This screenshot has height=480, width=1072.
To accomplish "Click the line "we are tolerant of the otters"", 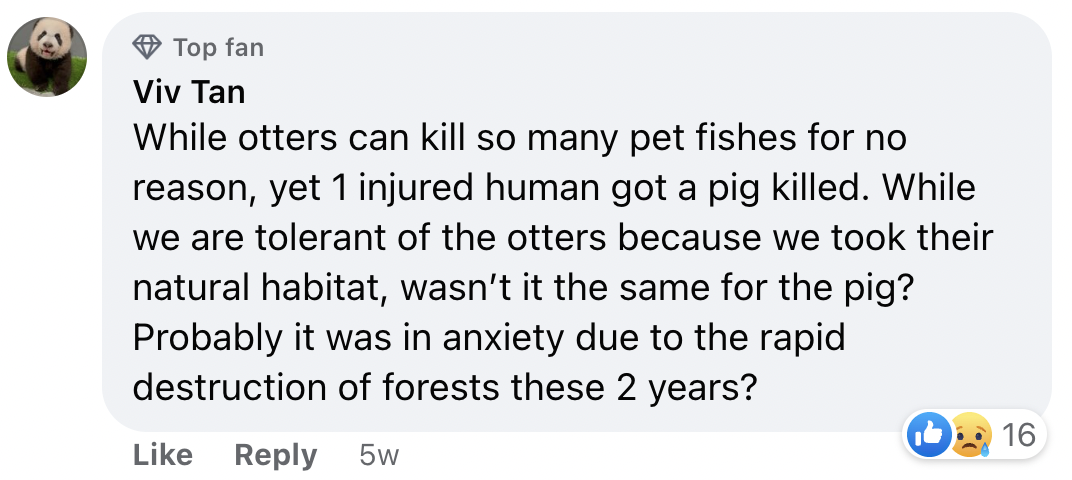I will [x=563, y=237].
